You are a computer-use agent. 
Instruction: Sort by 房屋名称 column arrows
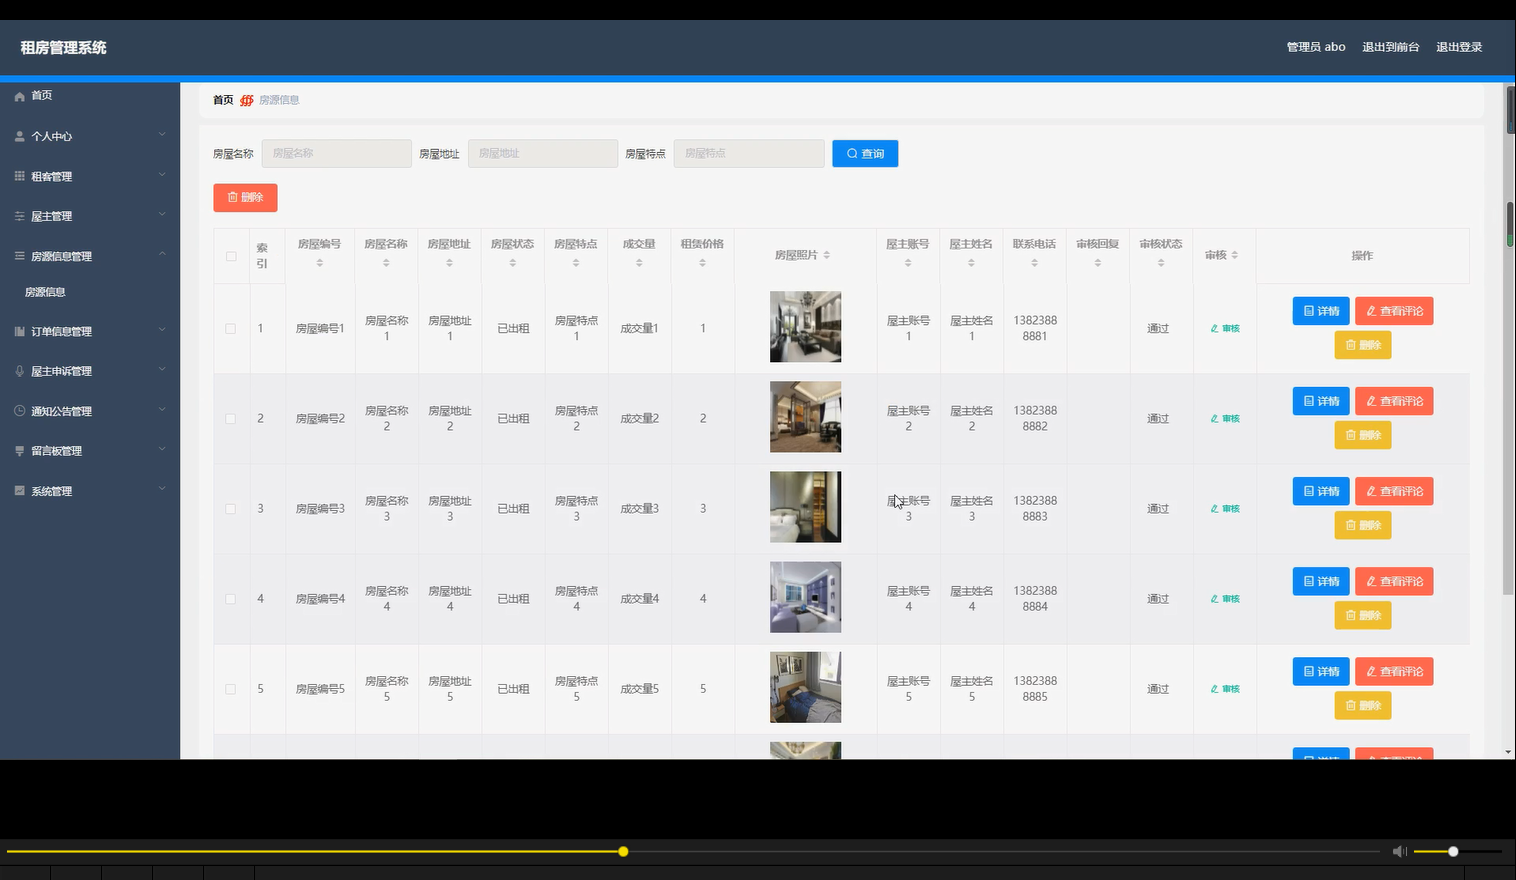[x=386, y=263]
